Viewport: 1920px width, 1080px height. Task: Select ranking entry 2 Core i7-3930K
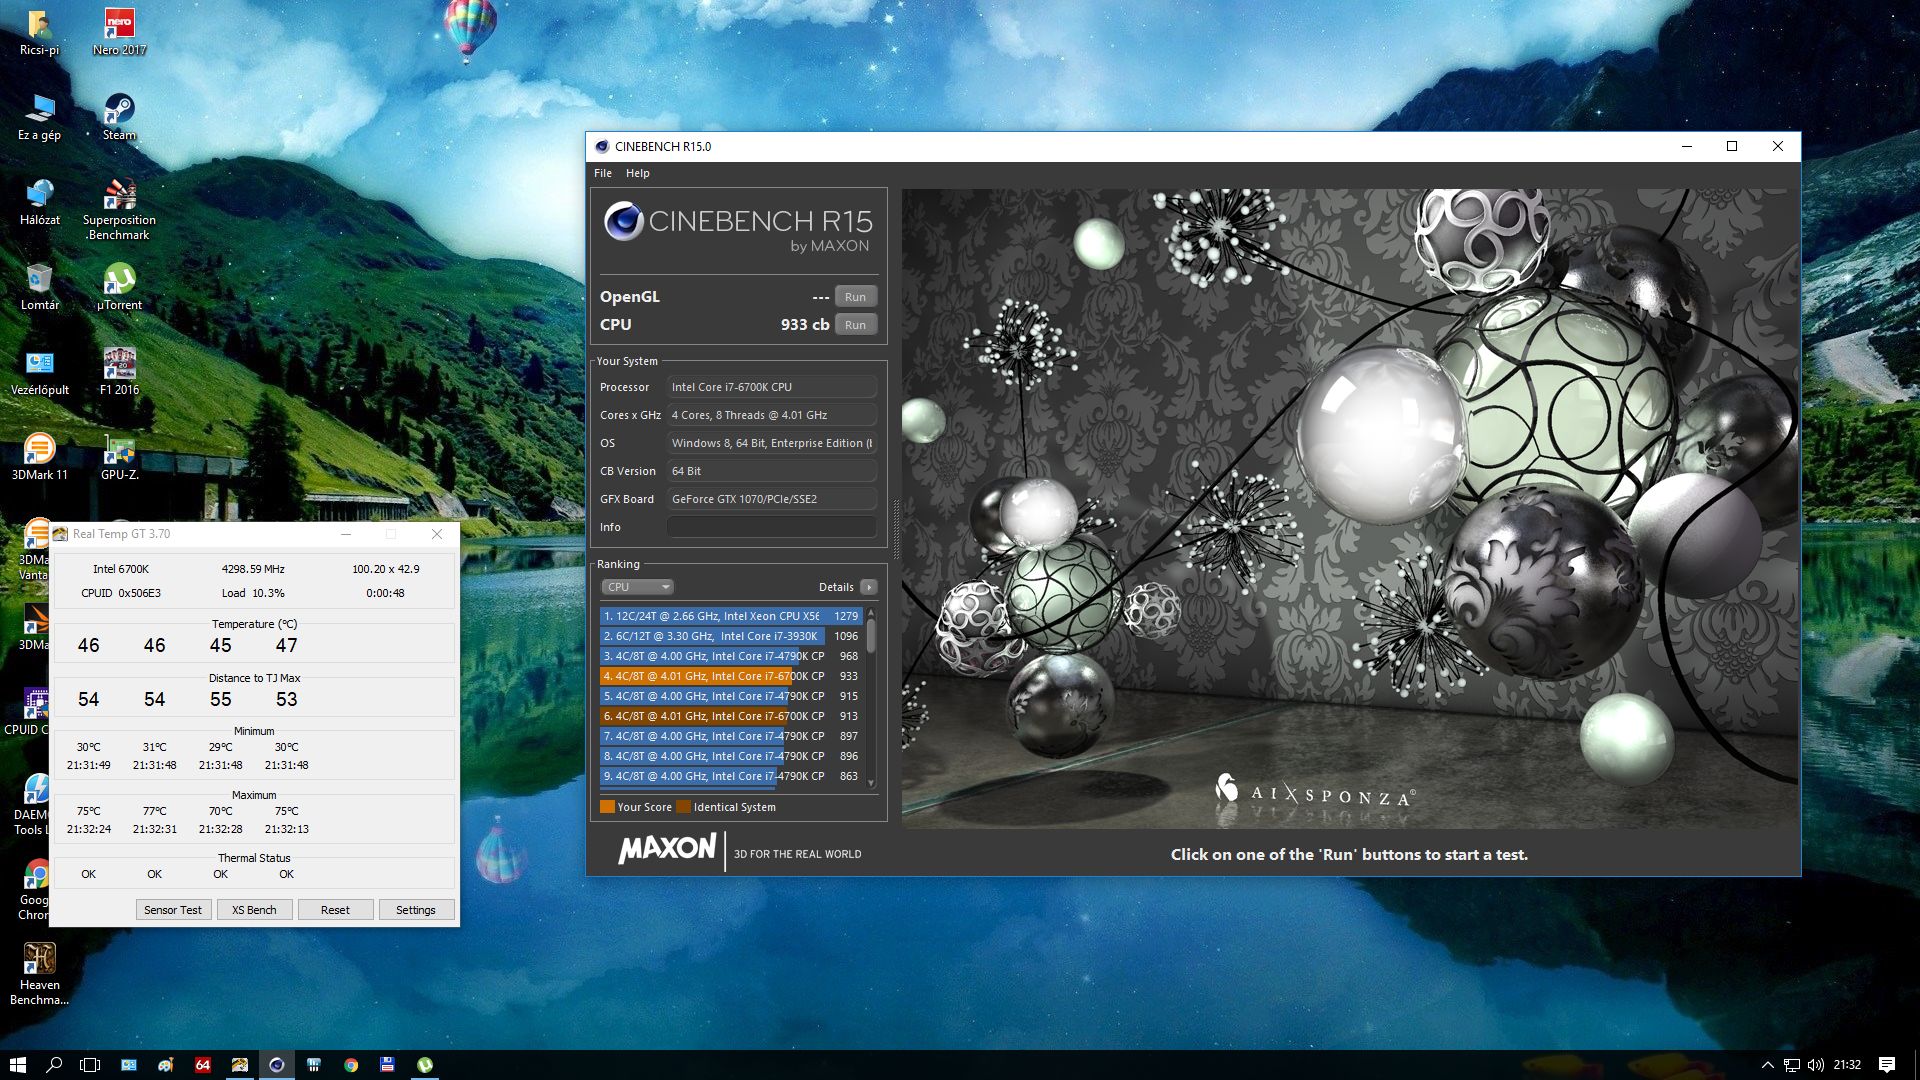[731, 636]
